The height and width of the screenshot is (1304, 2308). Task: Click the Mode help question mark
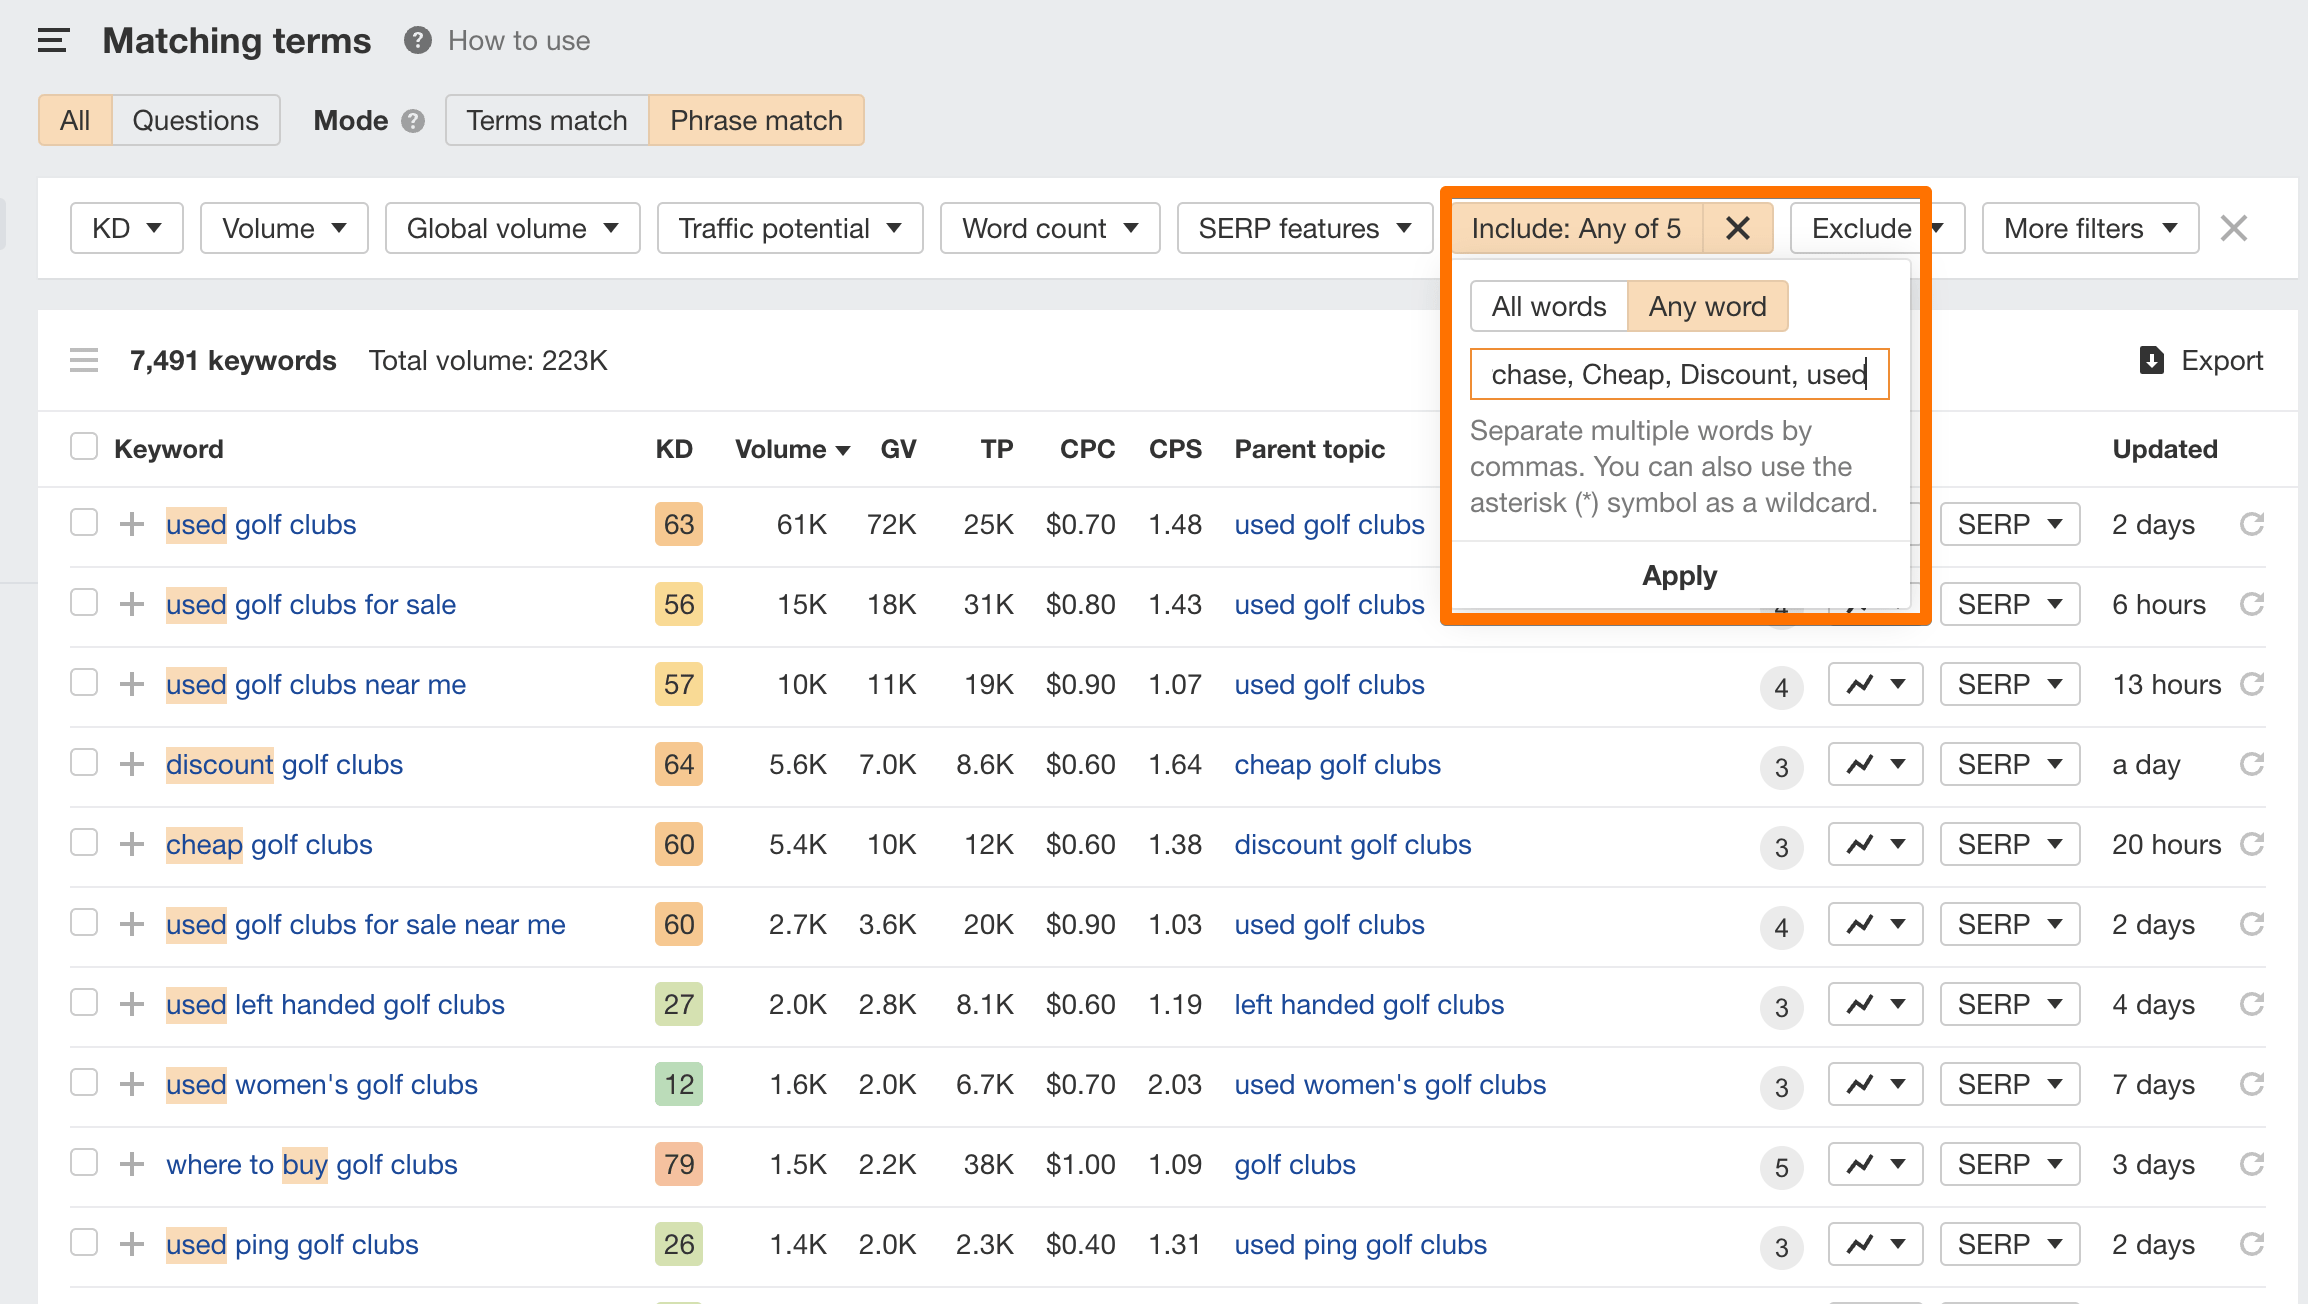411,120
